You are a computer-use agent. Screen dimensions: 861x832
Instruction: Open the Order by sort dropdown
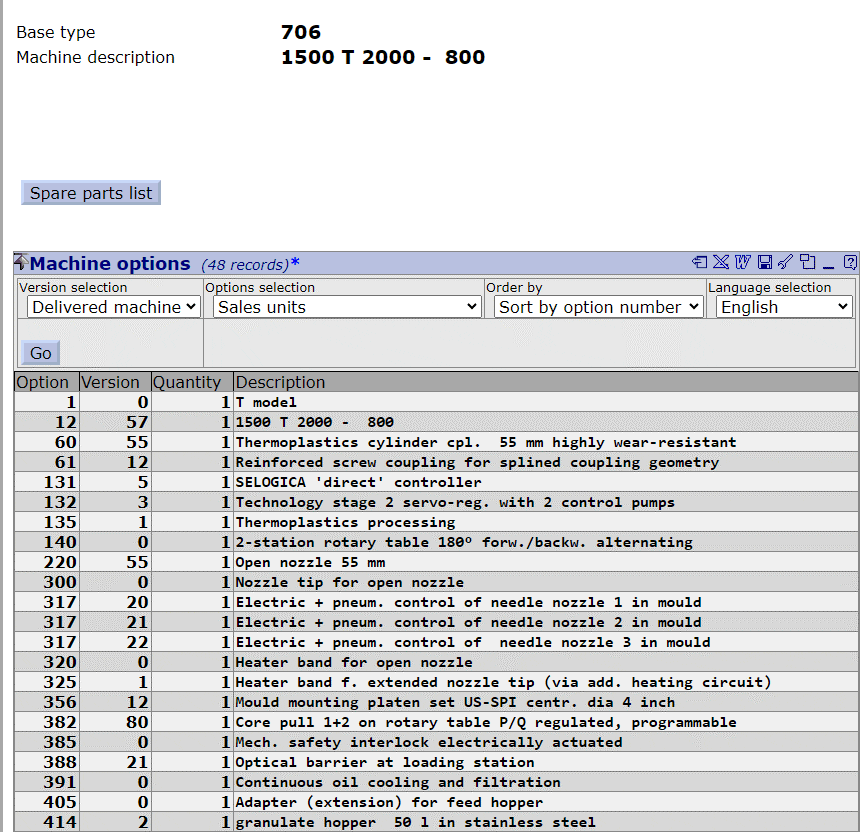coord(598,307)
